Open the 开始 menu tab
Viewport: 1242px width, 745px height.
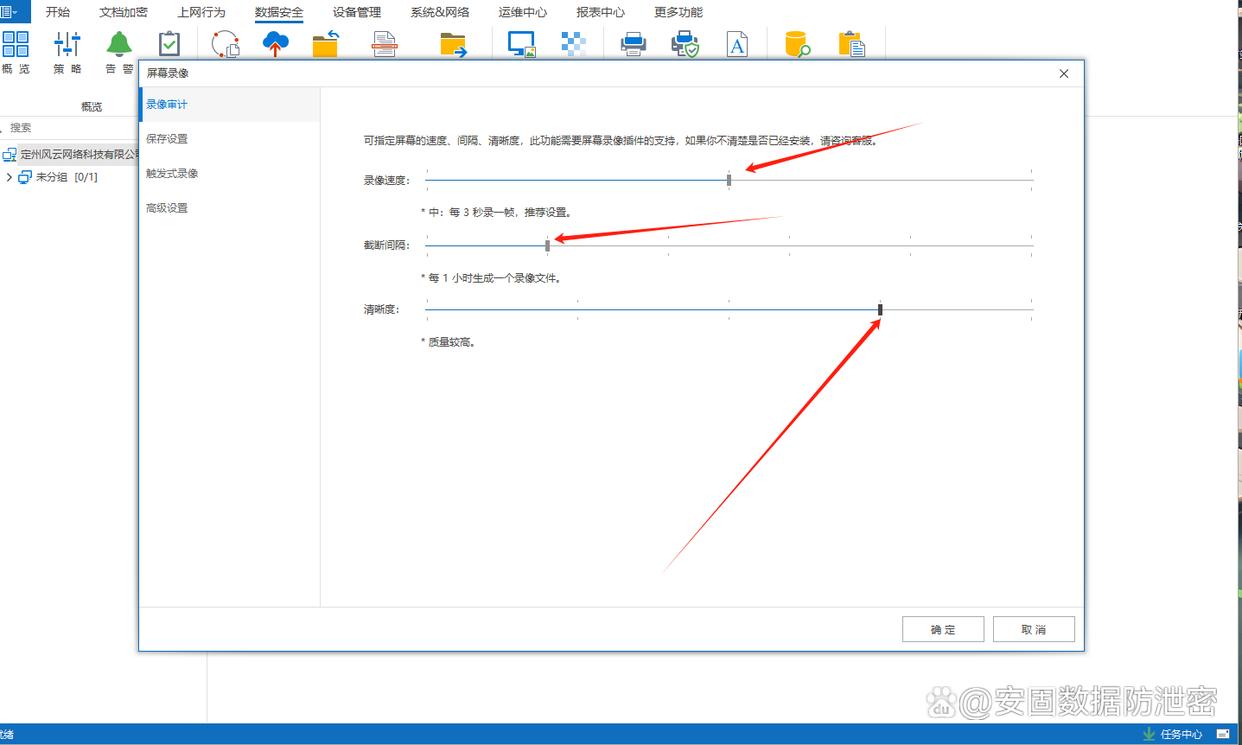click(x=58, y=12)
